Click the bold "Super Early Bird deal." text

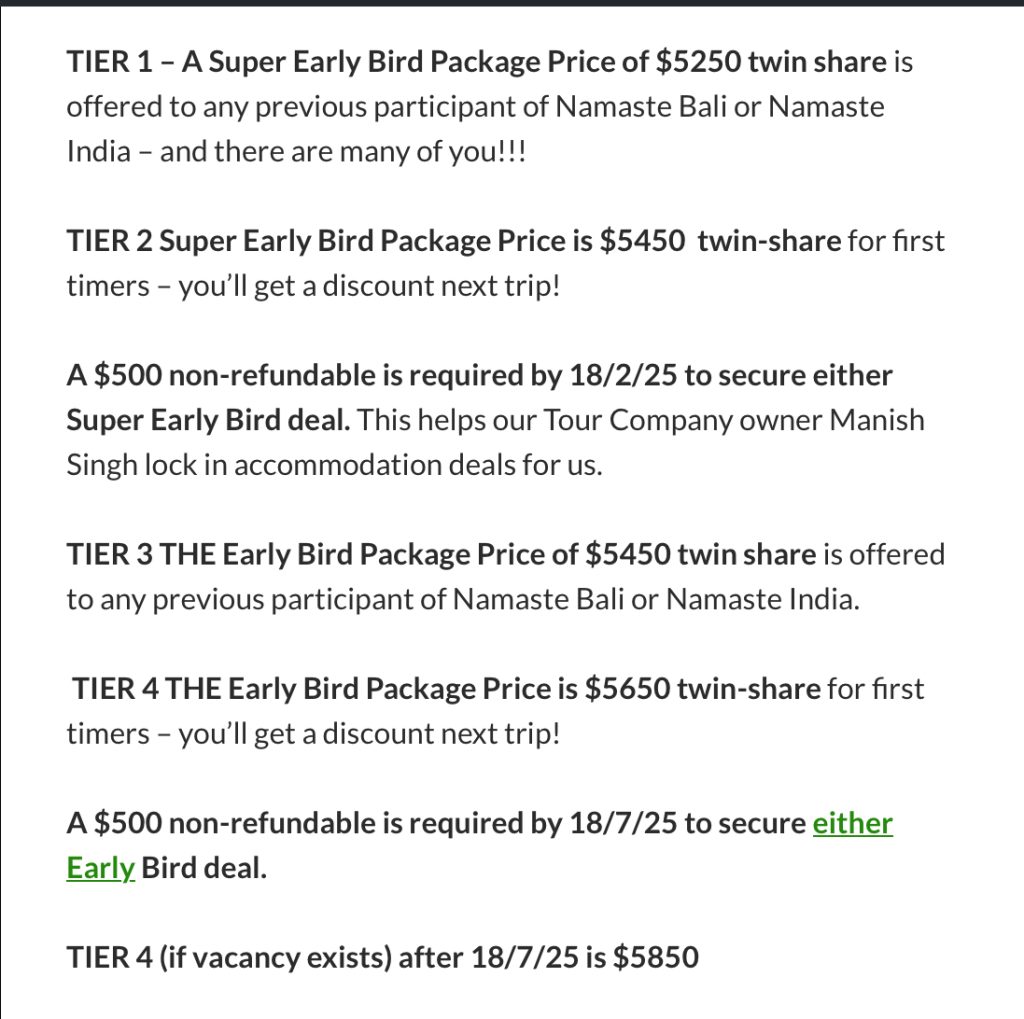click(208, 421)
